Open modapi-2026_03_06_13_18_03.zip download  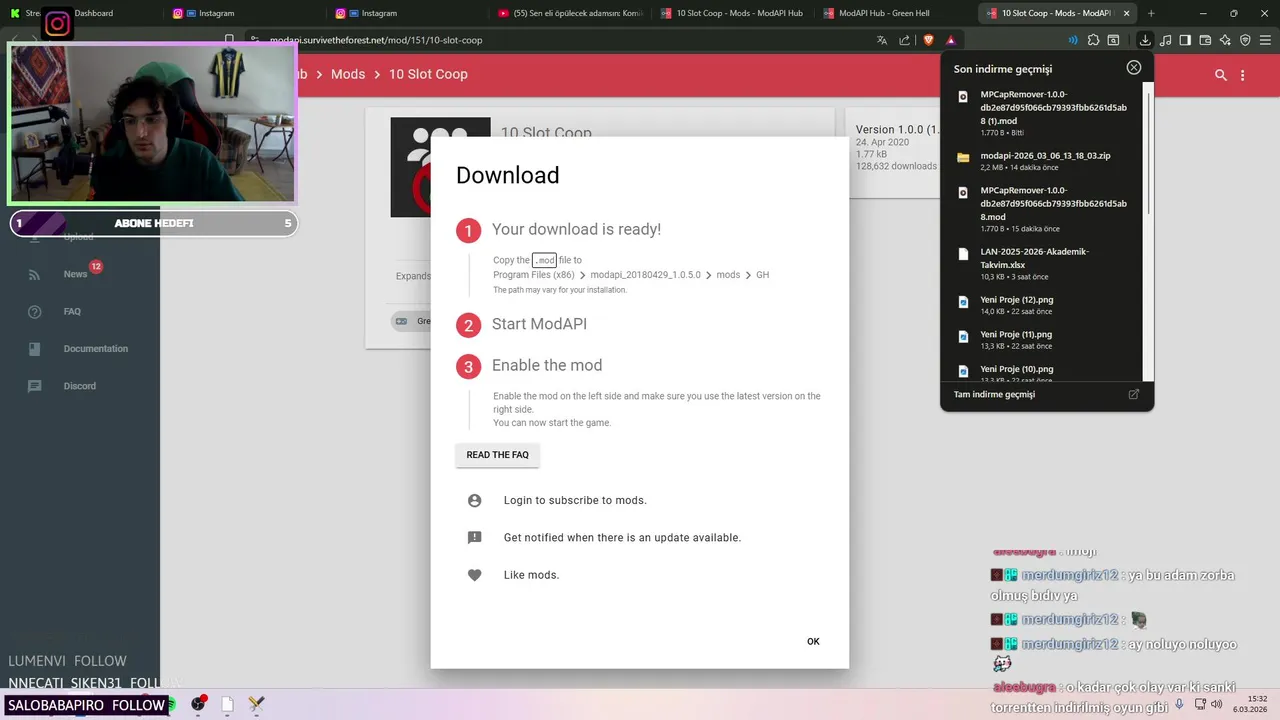[x=1045, y=163]
